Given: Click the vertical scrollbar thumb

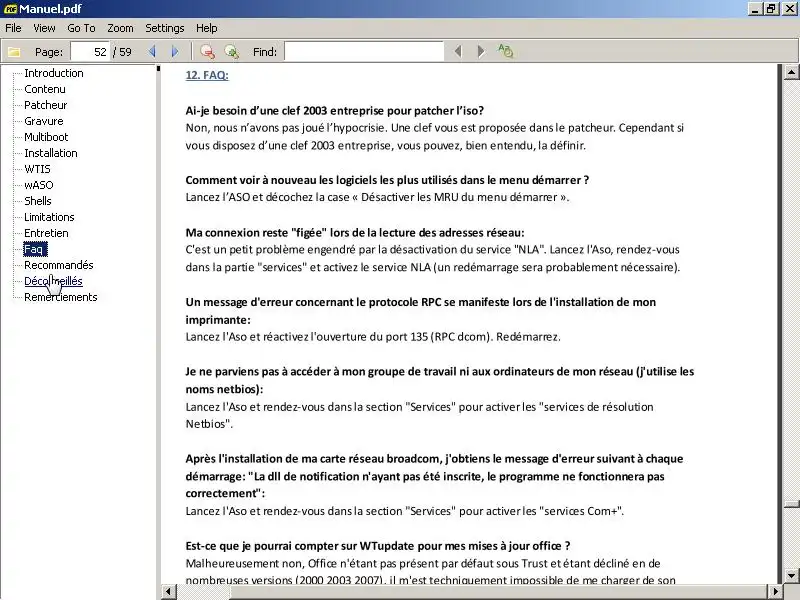Looking at the screenshot, I should 791,504.
